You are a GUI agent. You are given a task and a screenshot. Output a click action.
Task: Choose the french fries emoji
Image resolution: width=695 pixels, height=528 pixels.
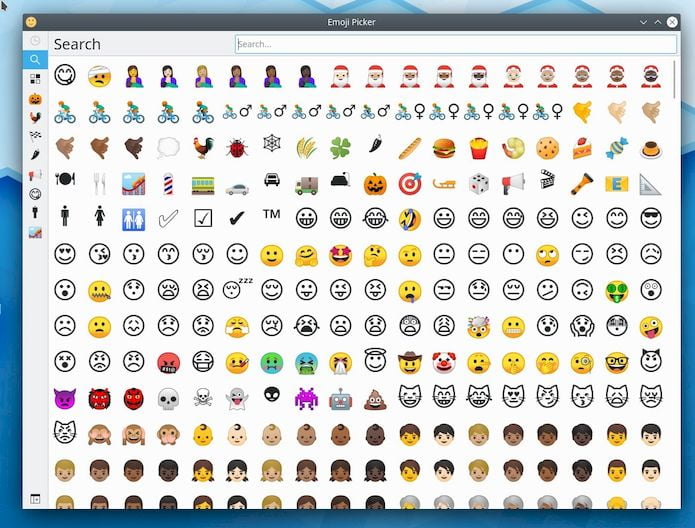[479, 148]
